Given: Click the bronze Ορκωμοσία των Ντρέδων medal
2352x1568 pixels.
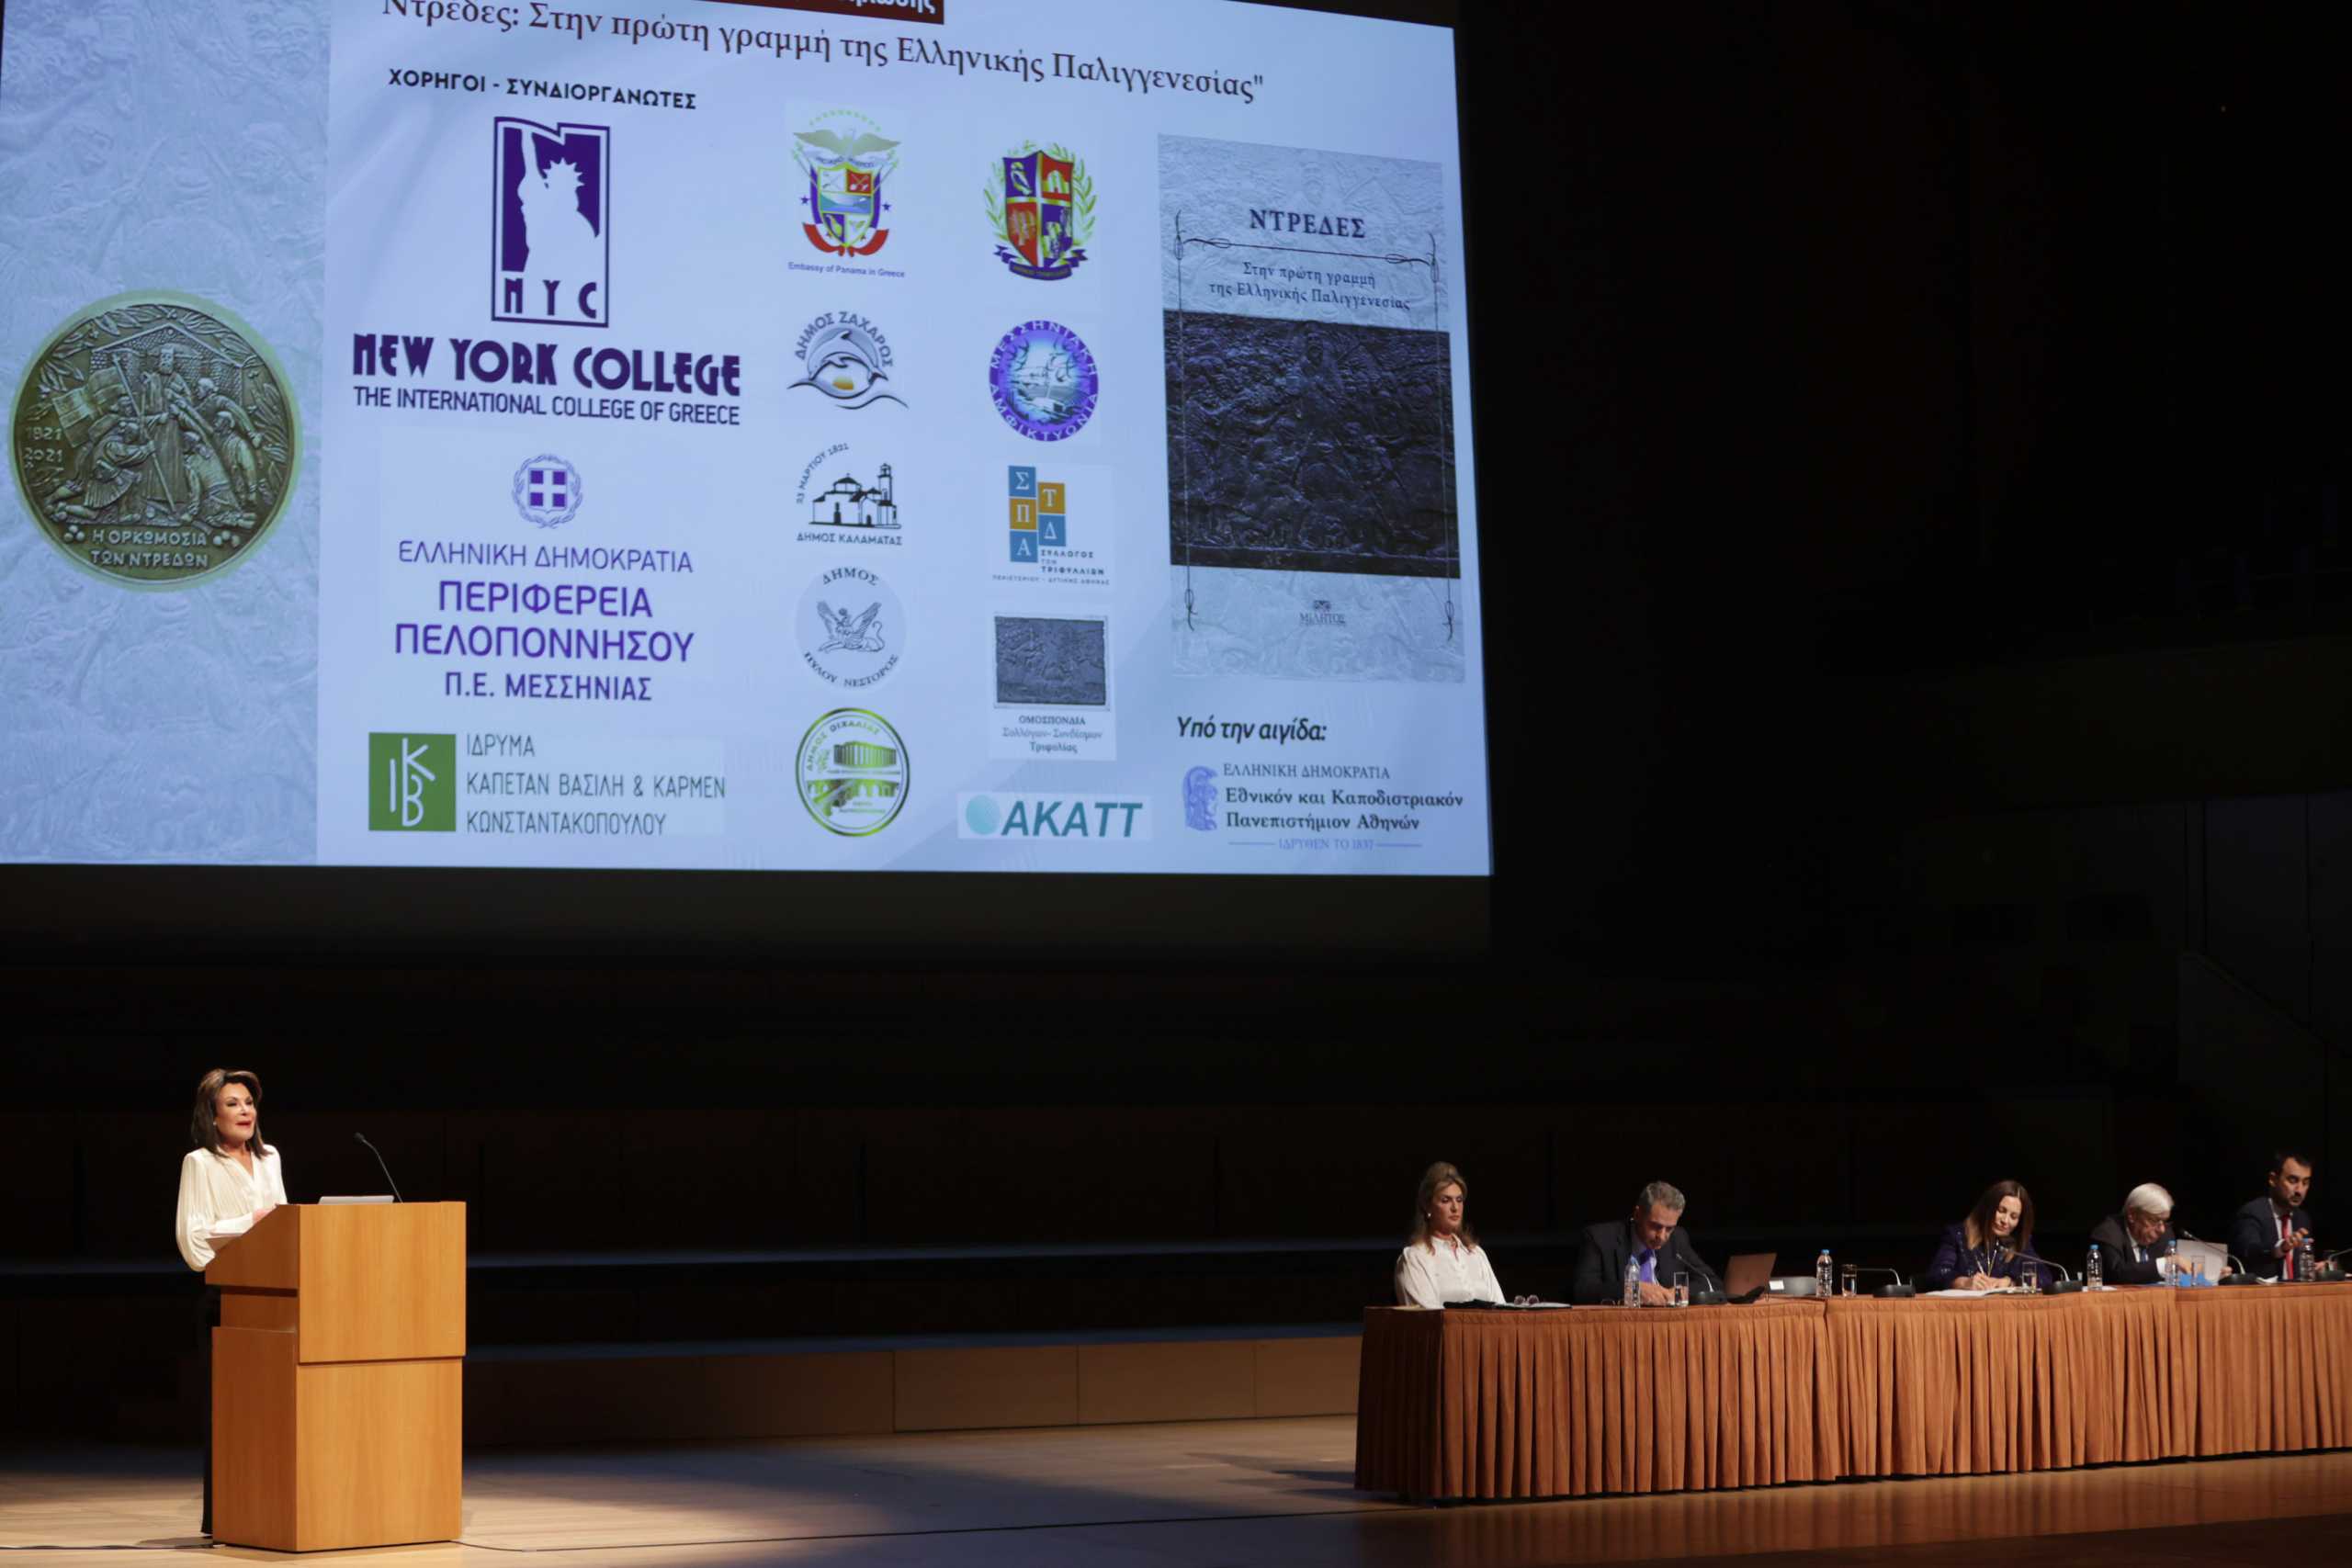Looking at the screenshot, I should (x=155, y=440).
